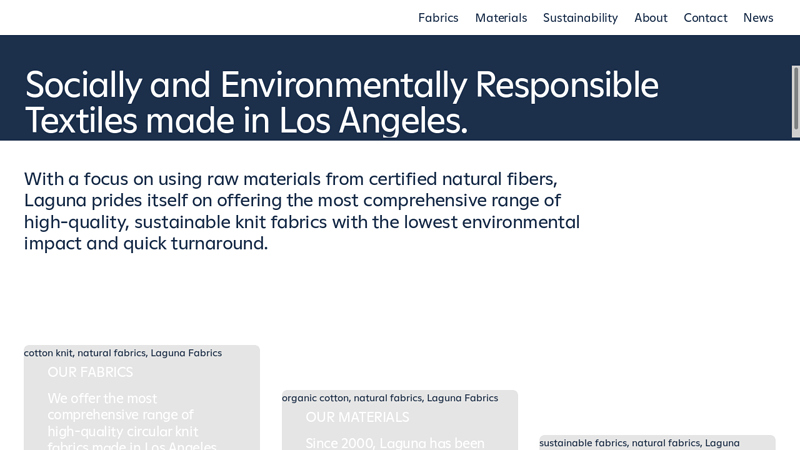Open the About page
This screenshot has width=800, height=450.
pyautogui.click(x=651, y=18)
